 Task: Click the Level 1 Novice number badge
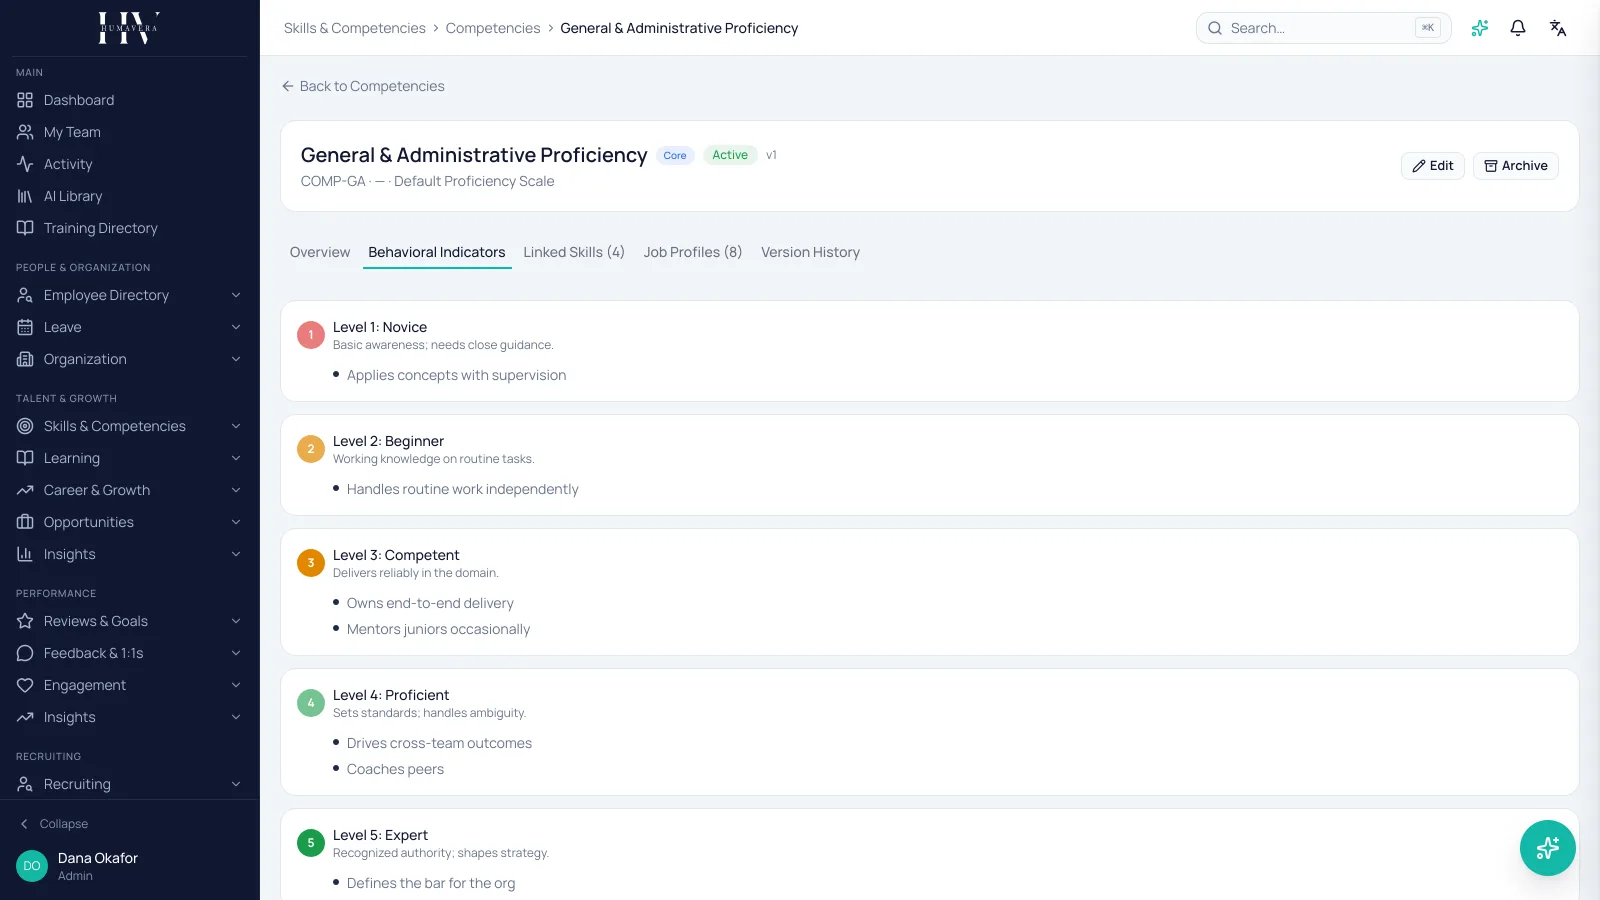[311, 335]
